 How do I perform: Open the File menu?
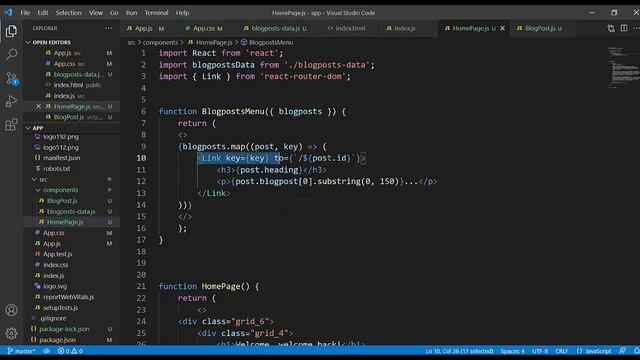25,13
